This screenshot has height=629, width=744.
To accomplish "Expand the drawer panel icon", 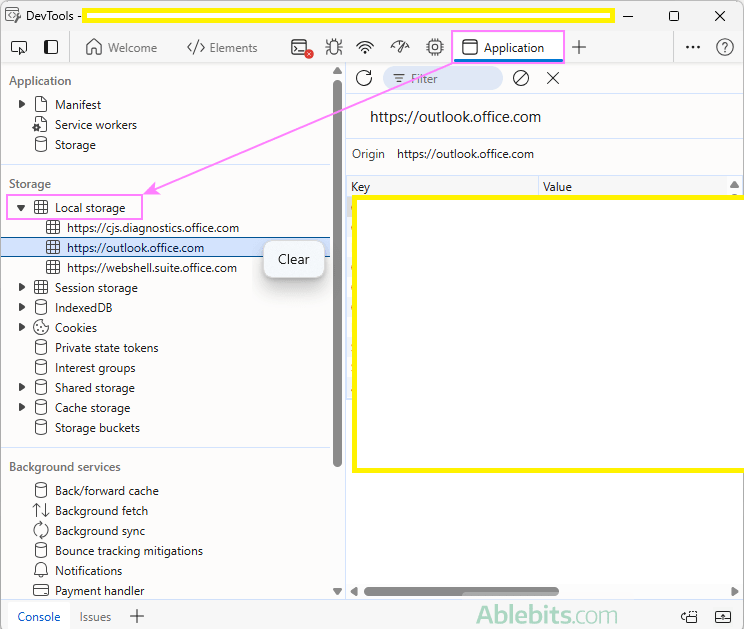I will click(723, 616).
